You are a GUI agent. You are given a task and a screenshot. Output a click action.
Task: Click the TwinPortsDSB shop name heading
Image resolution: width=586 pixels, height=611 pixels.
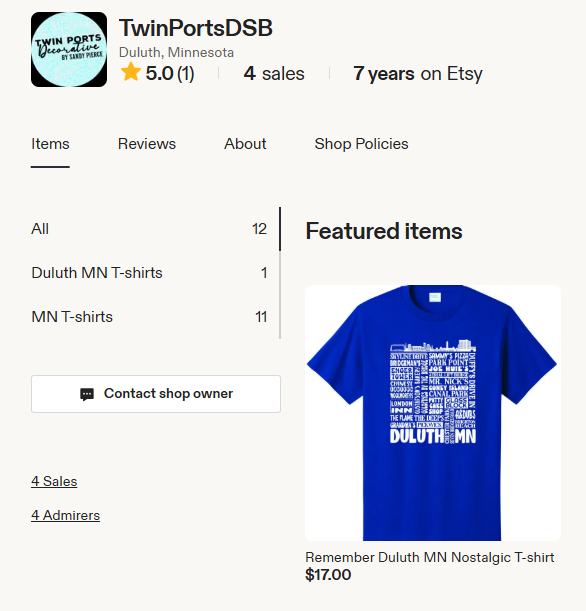pyautogui.click(x=196, y=28)
